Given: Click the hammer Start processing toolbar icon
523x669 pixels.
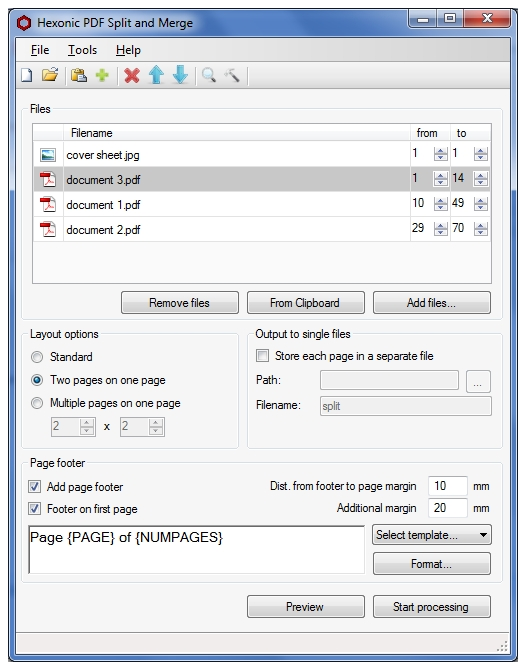Looking at the screenshot, I should [232, 76].
